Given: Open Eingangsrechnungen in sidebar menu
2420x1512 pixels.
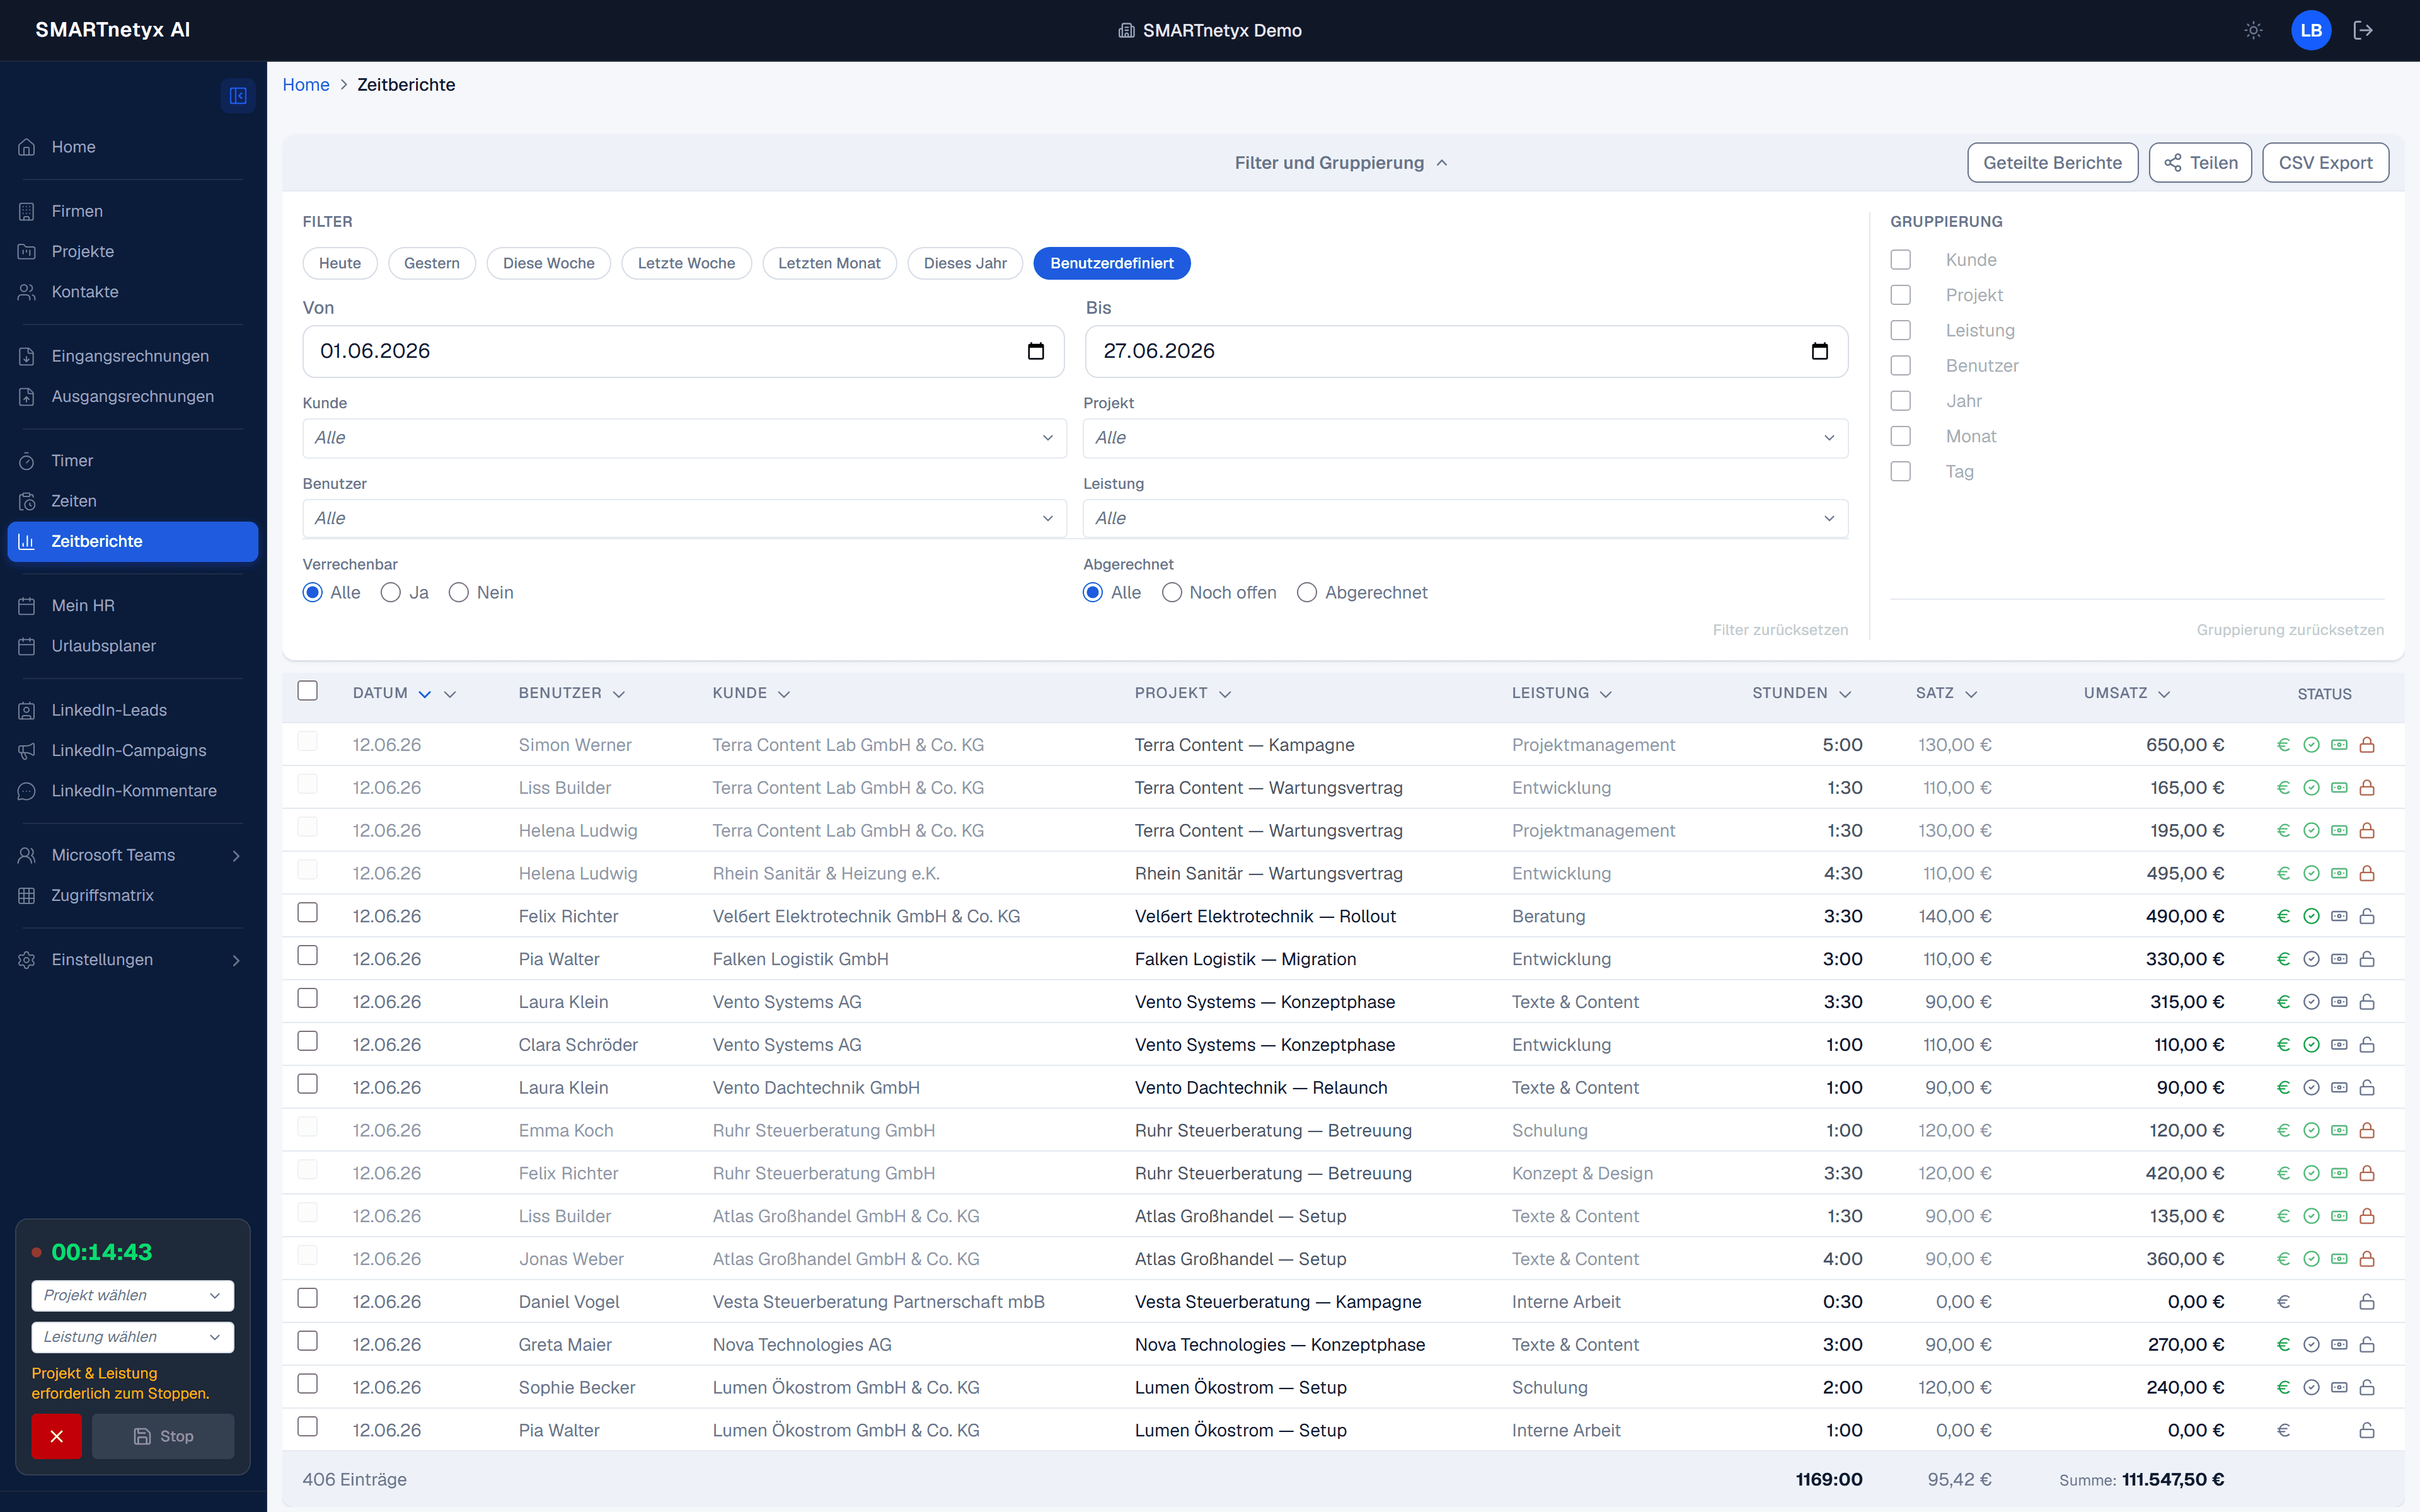Looking at the screenshot, I should (x=130, y=356).
